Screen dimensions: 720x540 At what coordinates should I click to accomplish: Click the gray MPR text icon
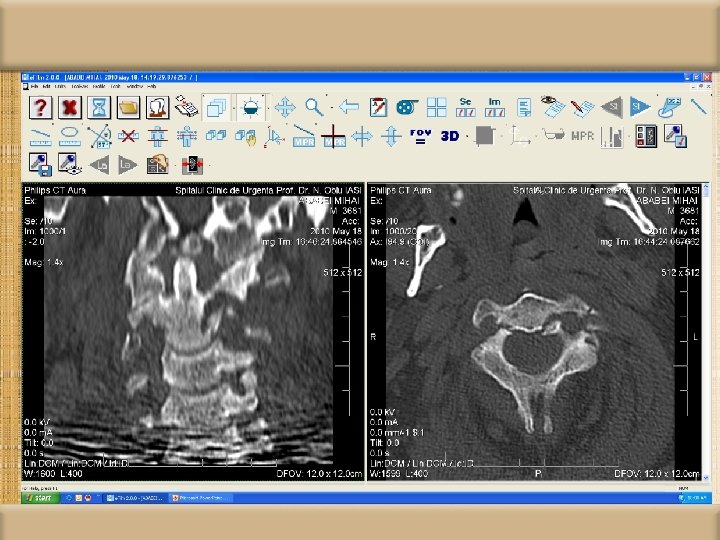point(583,136)
